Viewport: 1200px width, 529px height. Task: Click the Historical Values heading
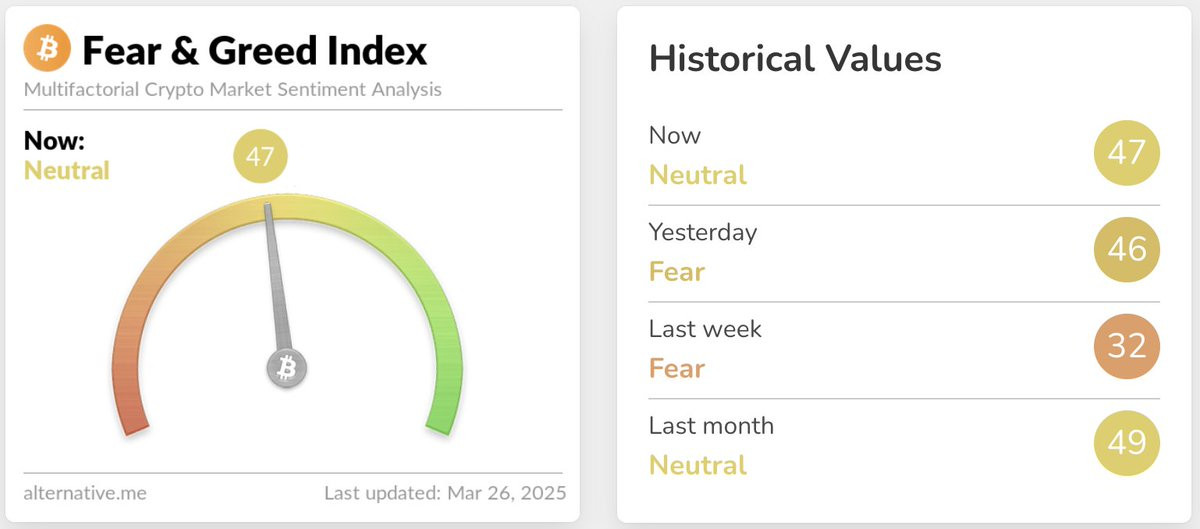click(x=795, y=59)
